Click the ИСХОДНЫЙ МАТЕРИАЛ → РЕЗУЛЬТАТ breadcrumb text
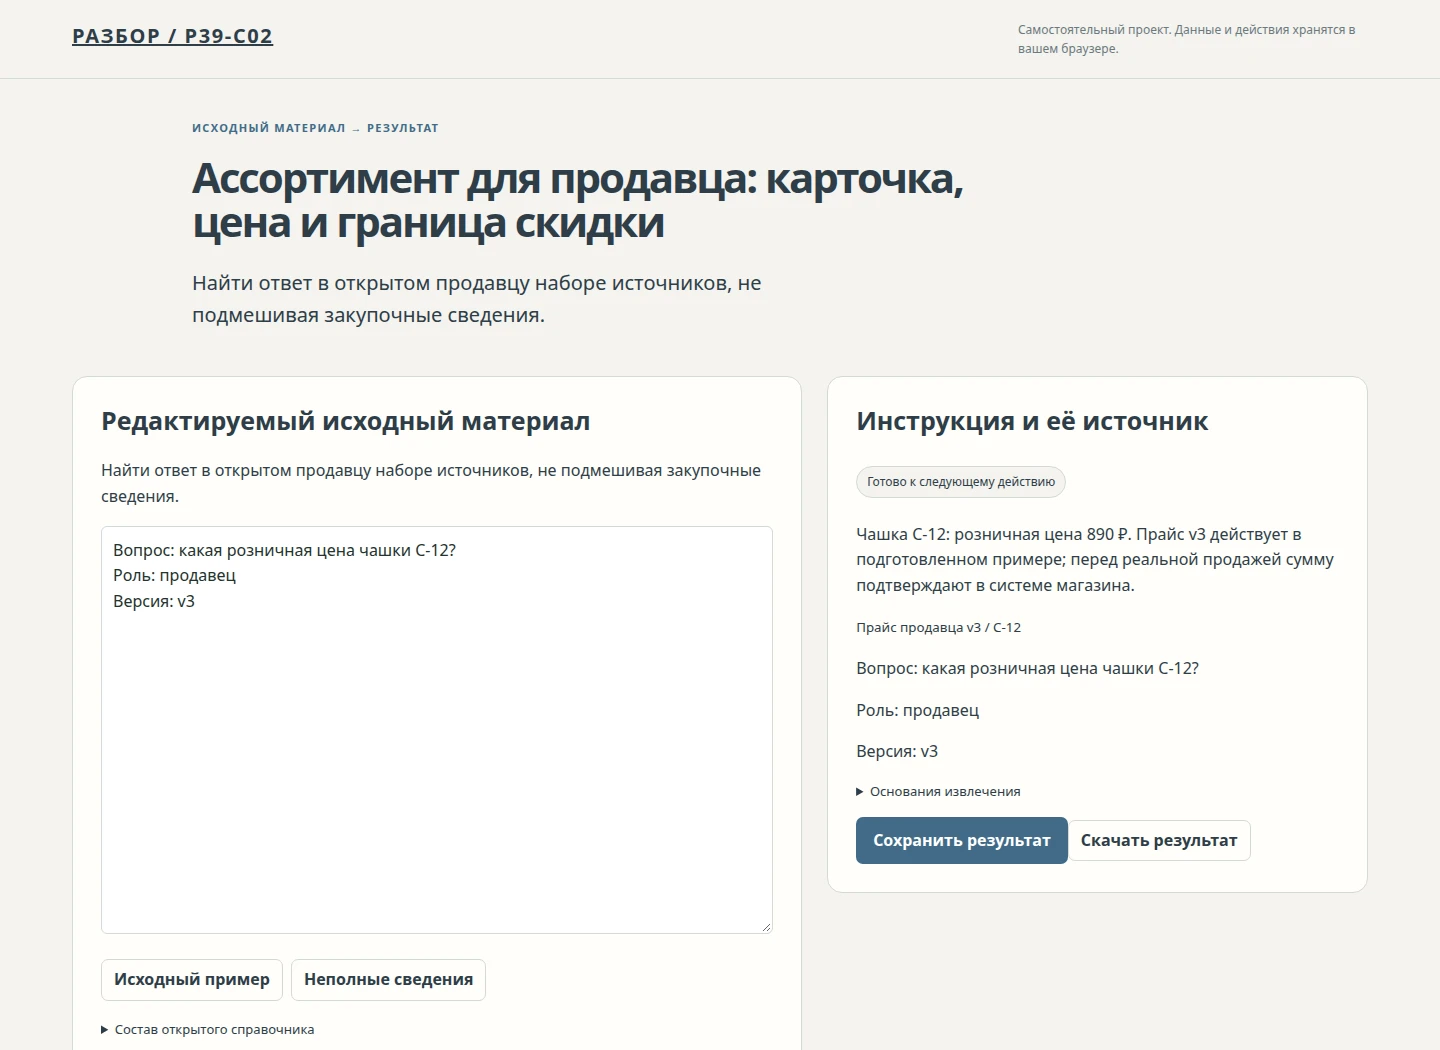This screenshot has height=1050, width=1440. pyautogui.click(x=315, y=128)
